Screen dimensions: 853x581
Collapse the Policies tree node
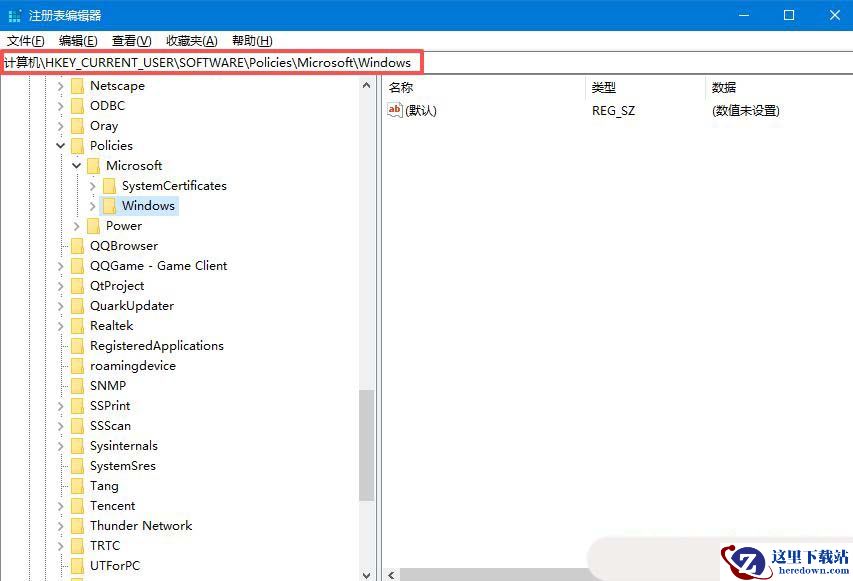61,146
